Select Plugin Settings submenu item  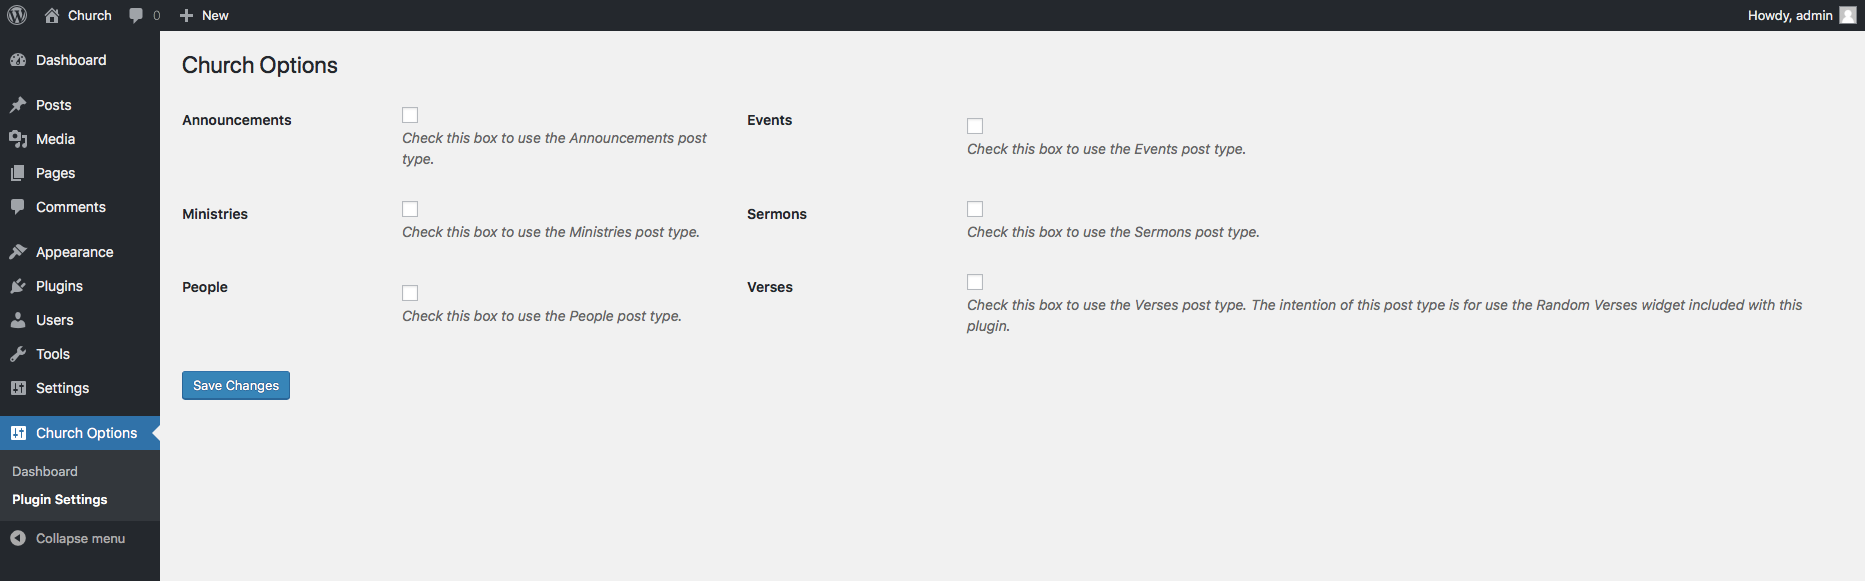tap(60, 499)
